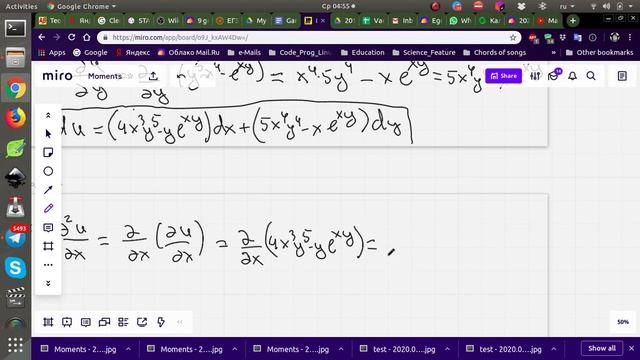Expand toolbar with down chevrons
The height and width of the screenshot is (360, 640).
(x=48, y=283)
